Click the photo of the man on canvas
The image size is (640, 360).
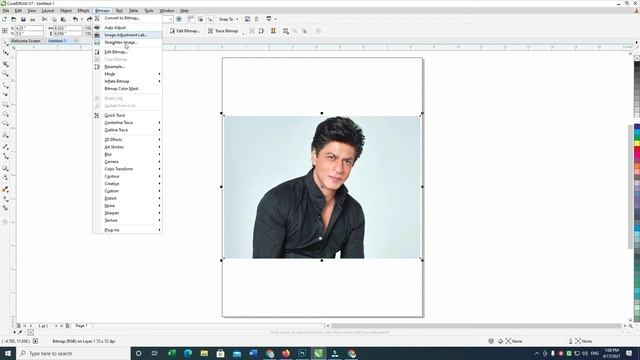pyautogui.click(x=322, y=187)
